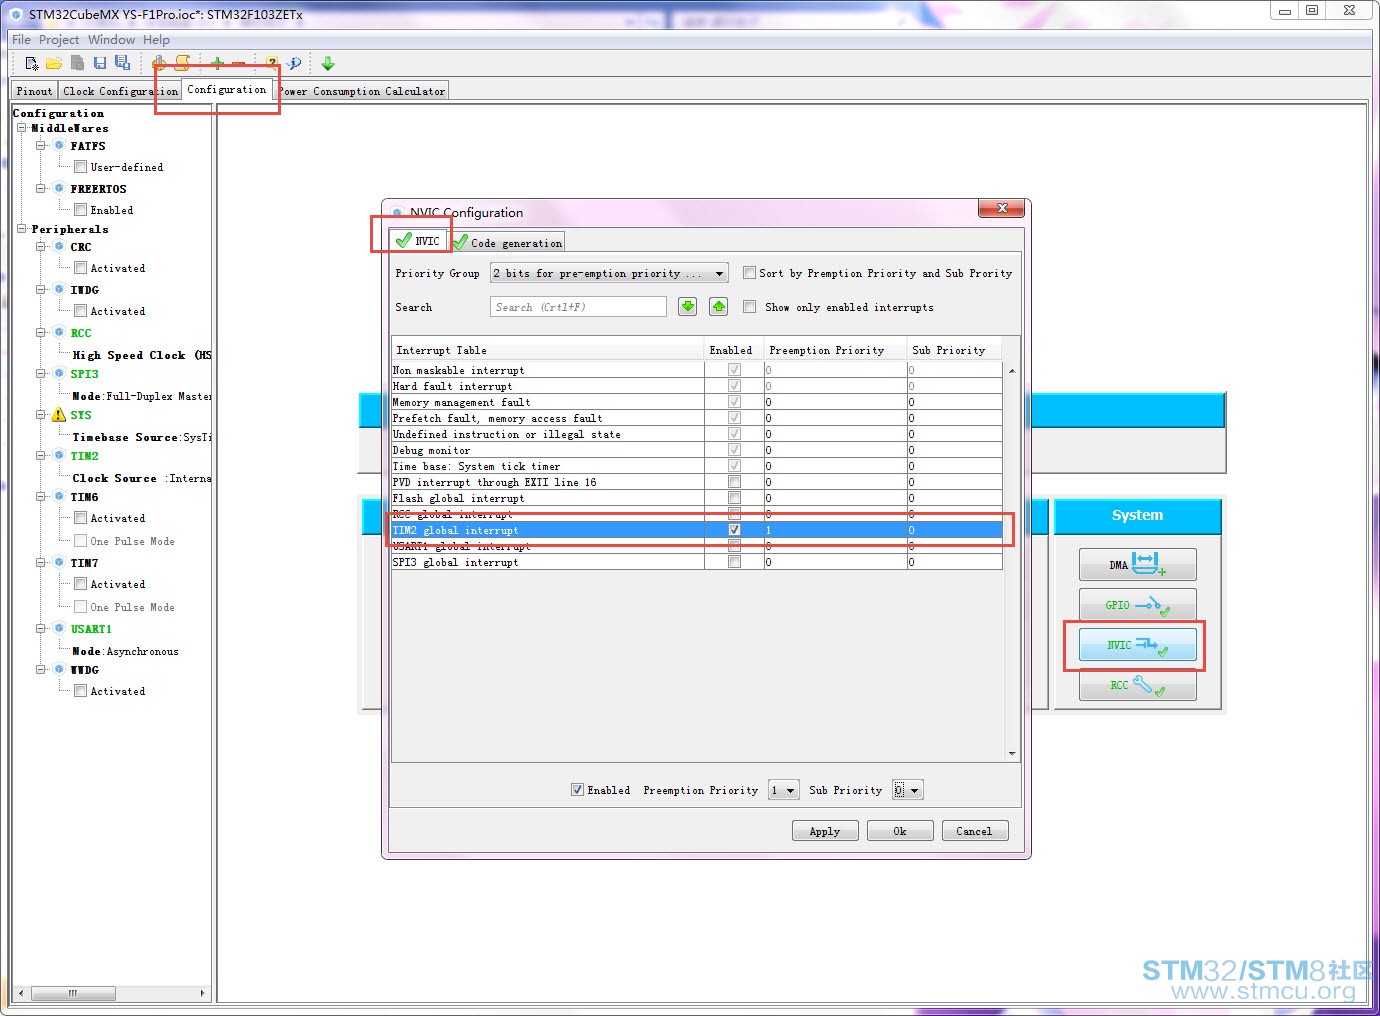
Task: Jump to previous search result with up arrow
Action: [719, 307]
